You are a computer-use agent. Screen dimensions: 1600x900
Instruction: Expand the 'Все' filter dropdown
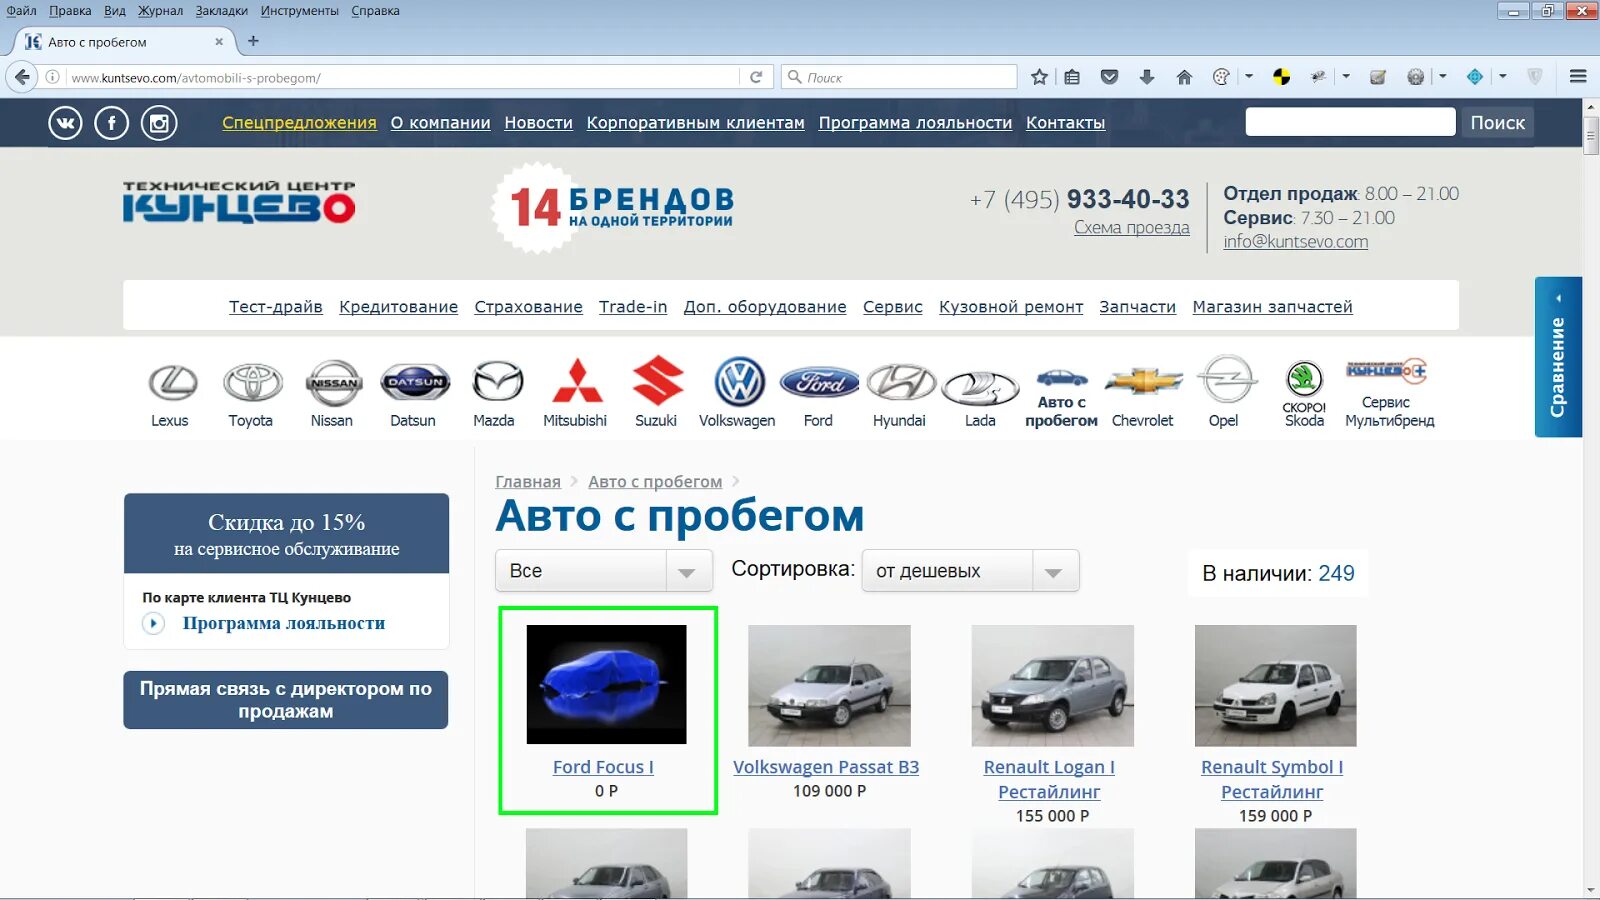(604, 571)
